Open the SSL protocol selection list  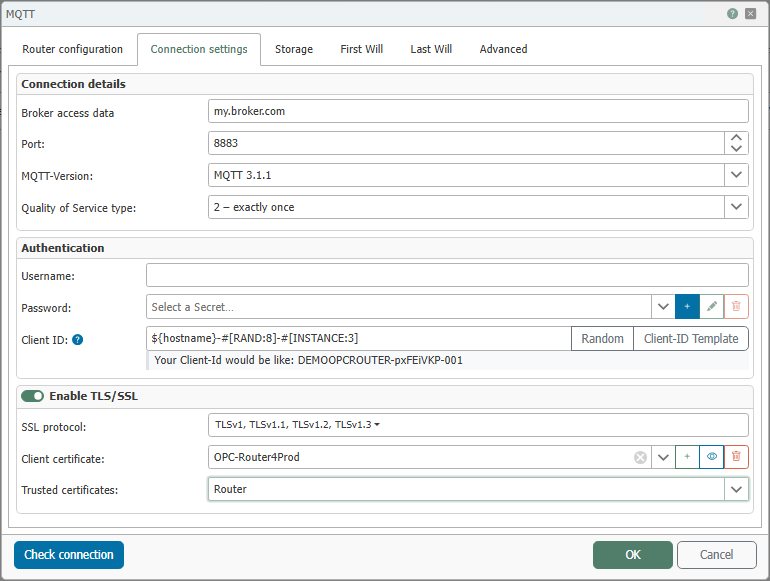point(478,425)
